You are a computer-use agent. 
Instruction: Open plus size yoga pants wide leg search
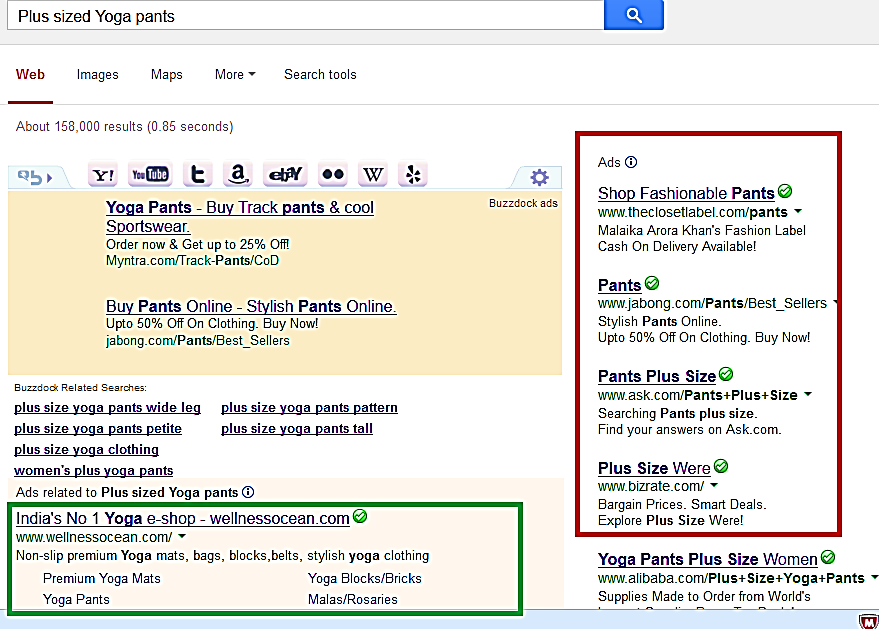(107, 408)
